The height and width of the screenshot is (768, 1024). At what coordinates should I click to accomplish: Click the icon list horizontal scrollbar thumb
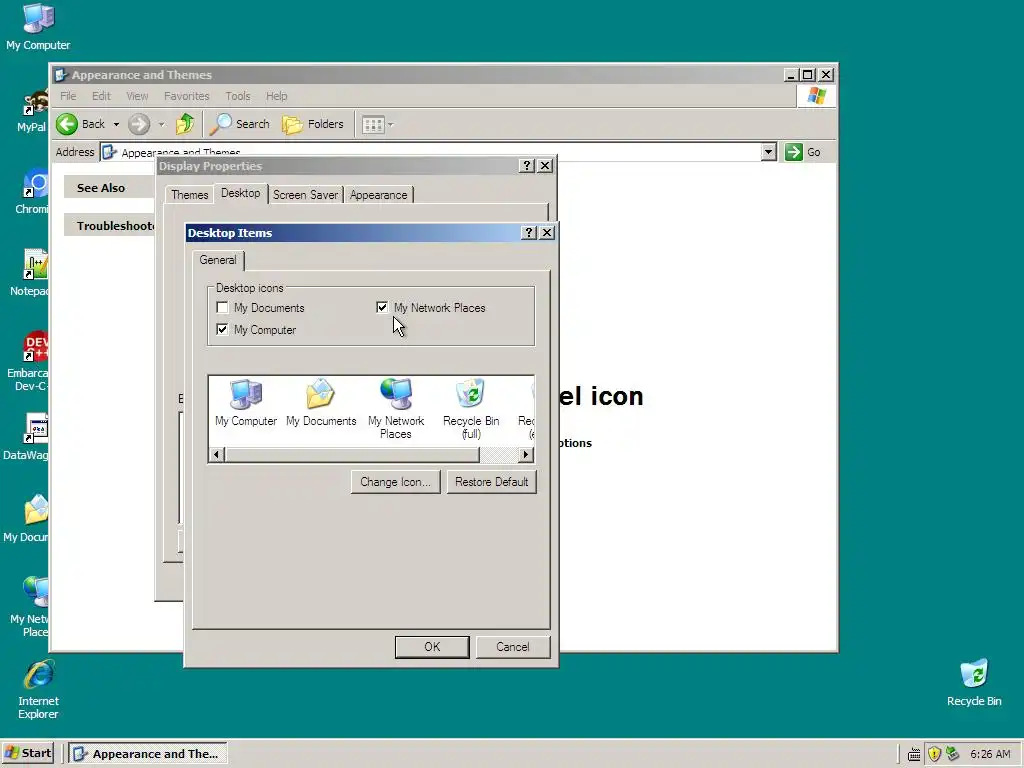coord(352,455)
